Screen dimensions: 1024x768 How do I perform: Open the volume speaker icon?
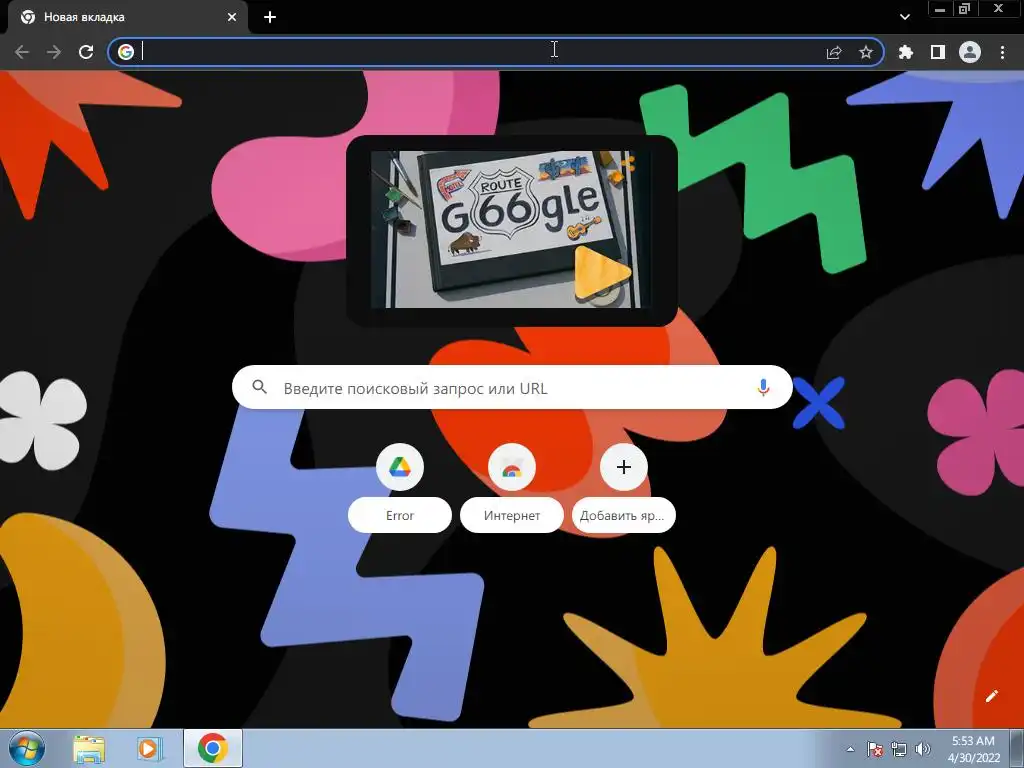tap(923, 749)
